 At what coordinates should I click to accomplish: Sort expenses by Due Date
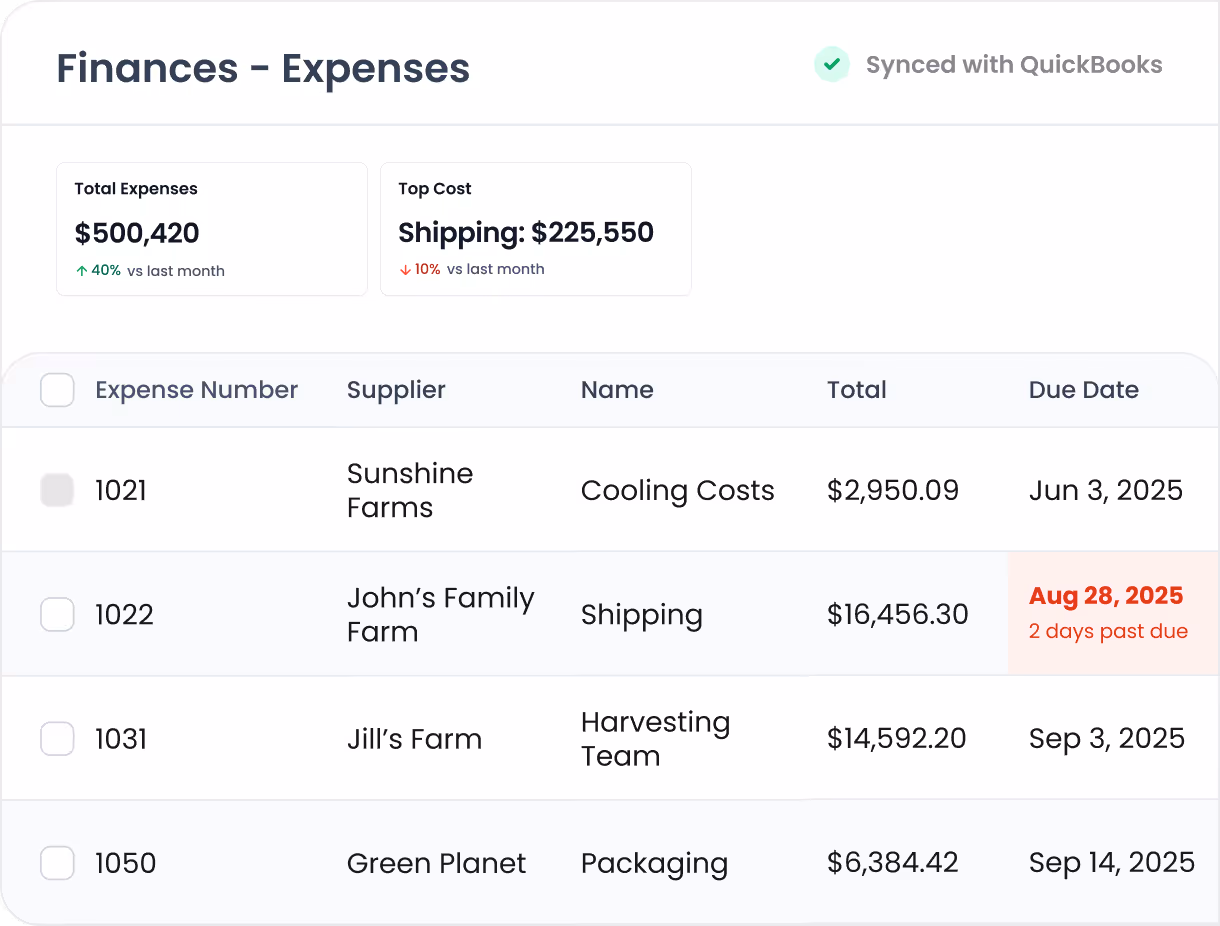[1084, 390]
